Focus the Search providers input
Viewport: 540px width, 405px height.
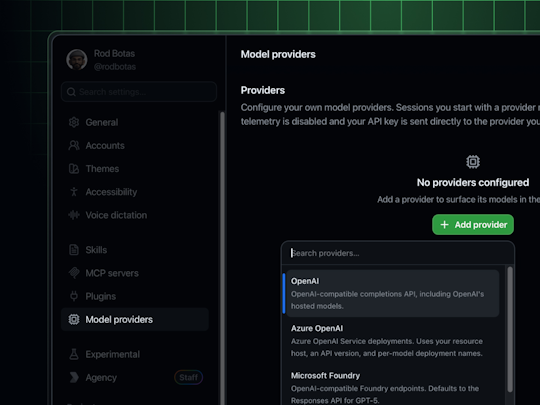click(398, 253)
